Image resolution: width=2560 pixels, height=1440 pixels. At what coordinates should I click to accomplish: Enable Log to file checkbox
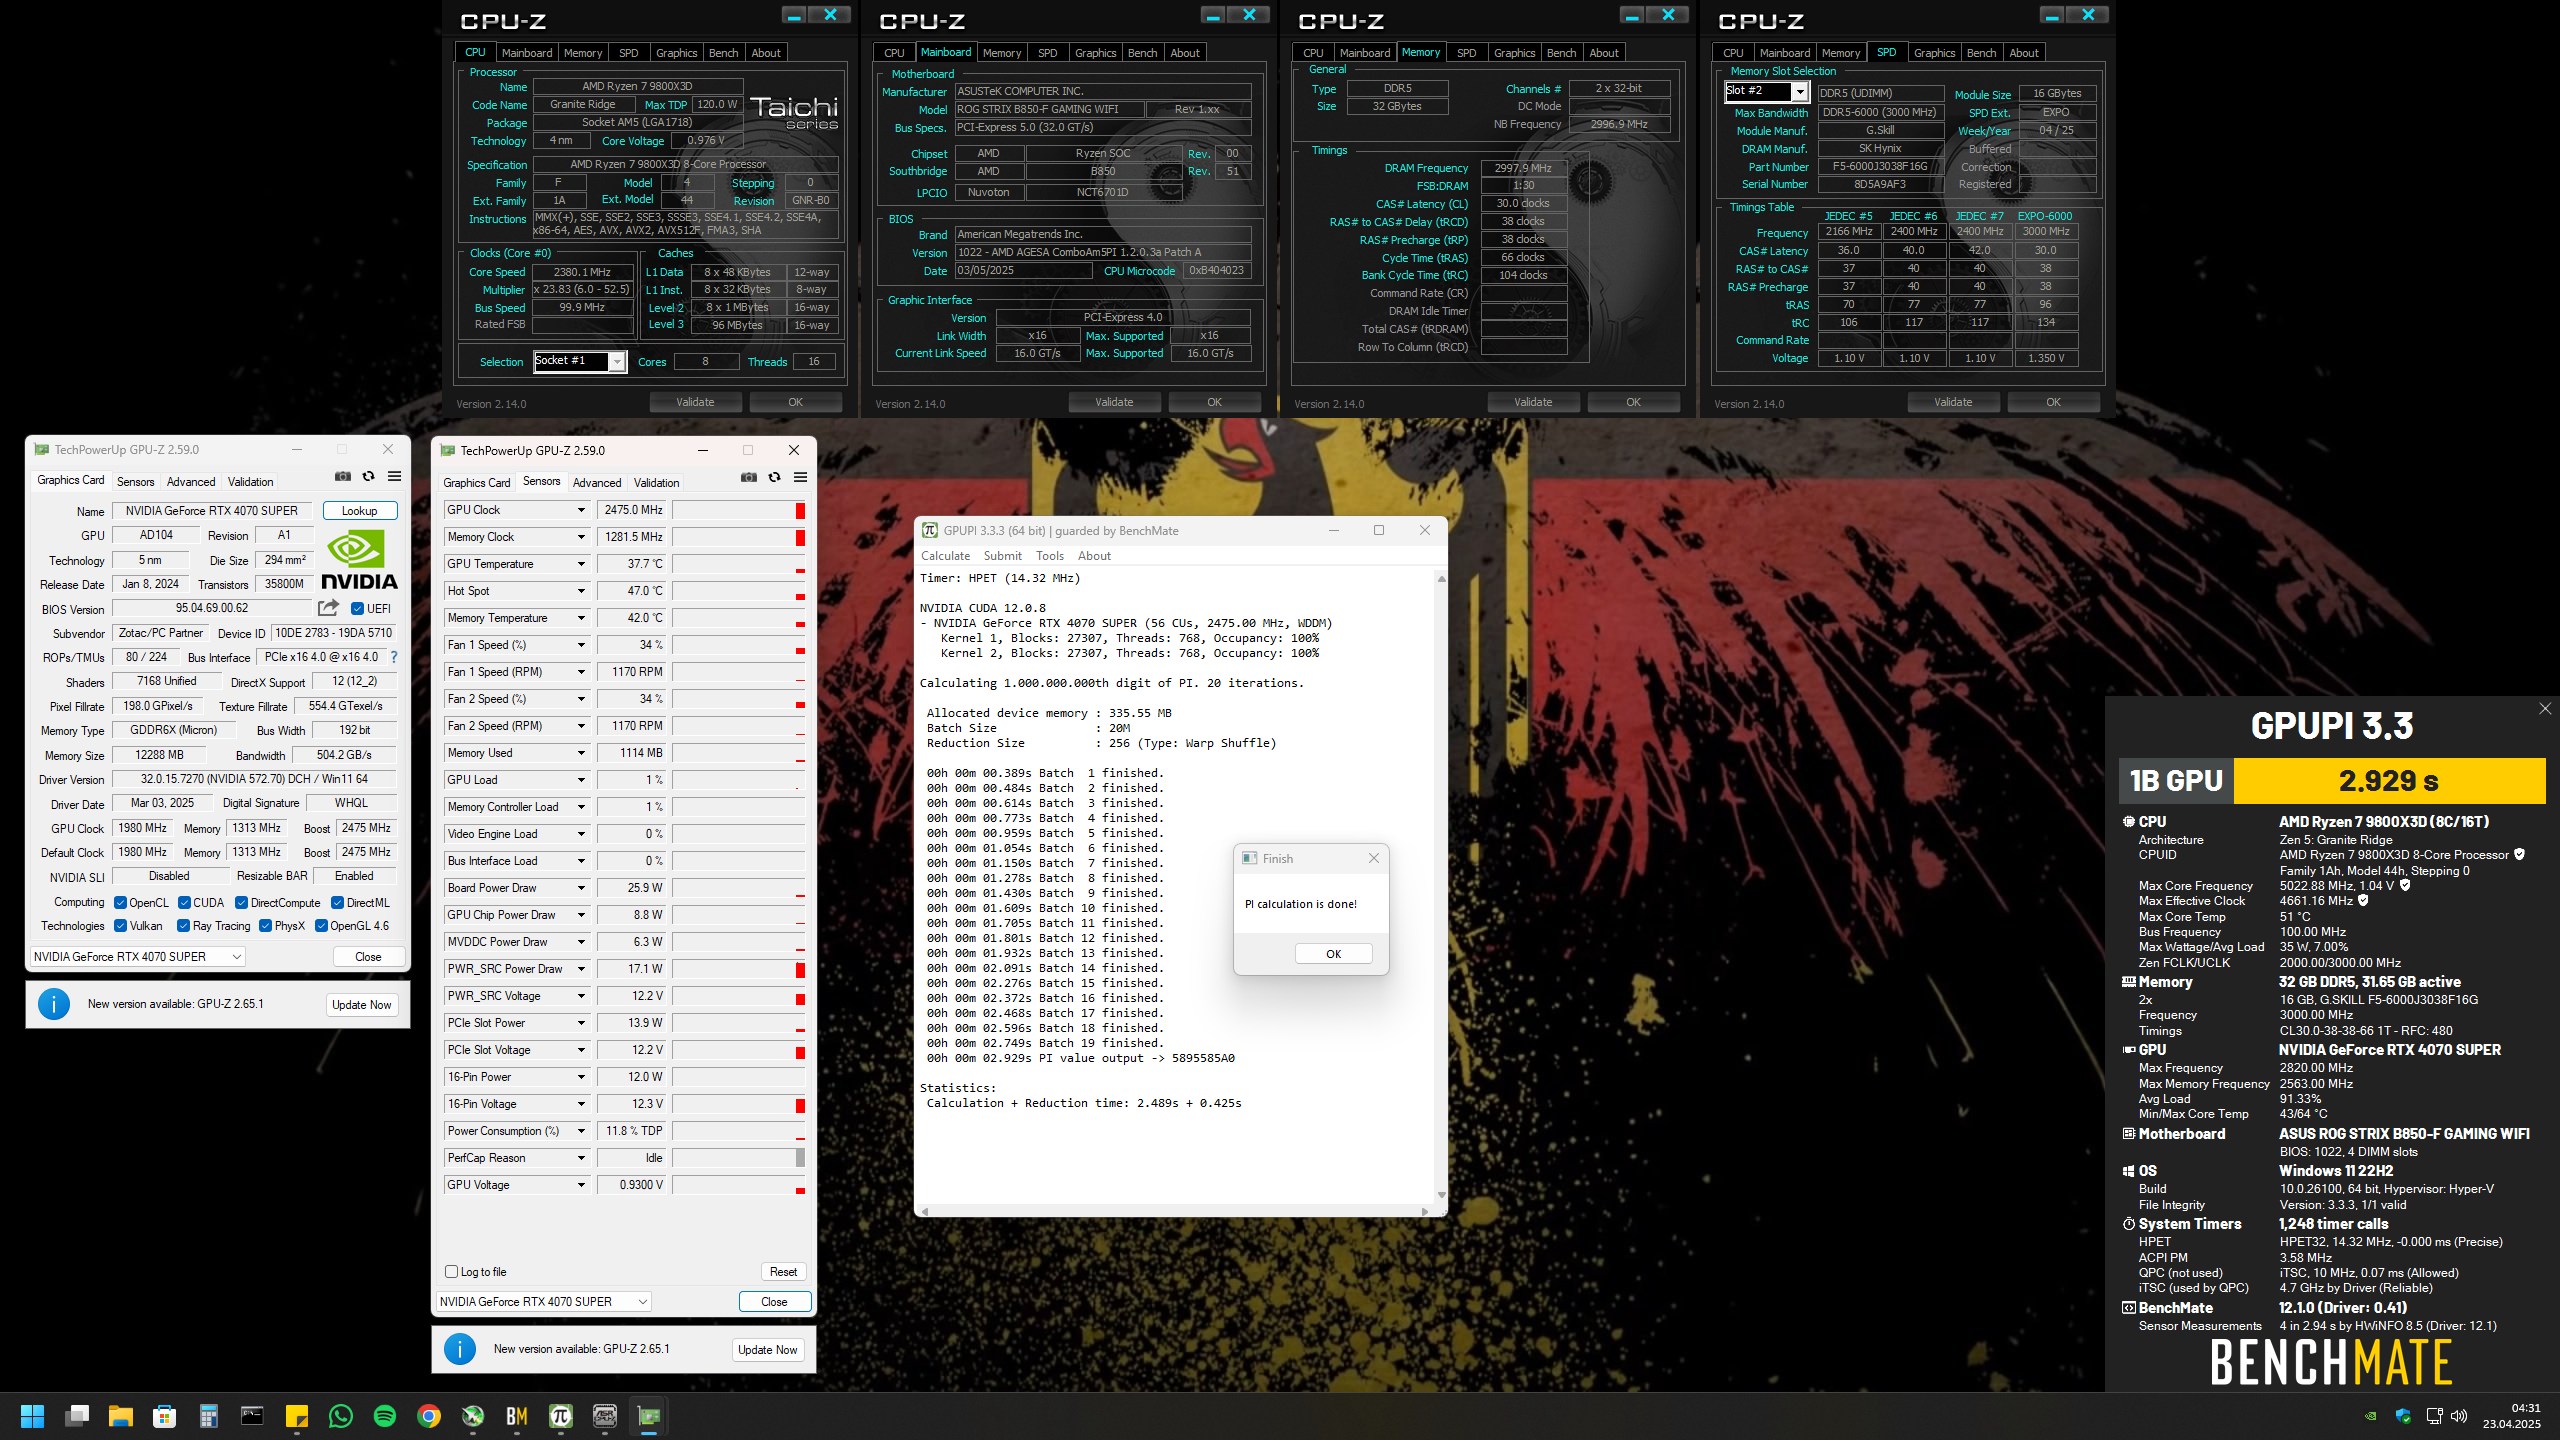tap(451, 1272)
